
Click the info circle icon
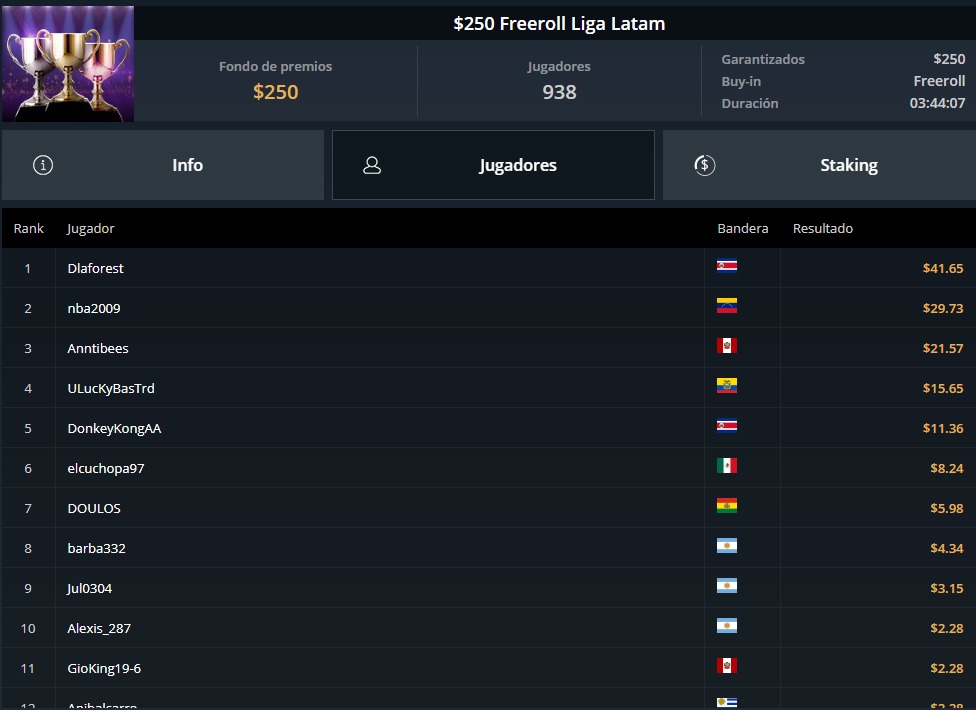pos(43,165)
